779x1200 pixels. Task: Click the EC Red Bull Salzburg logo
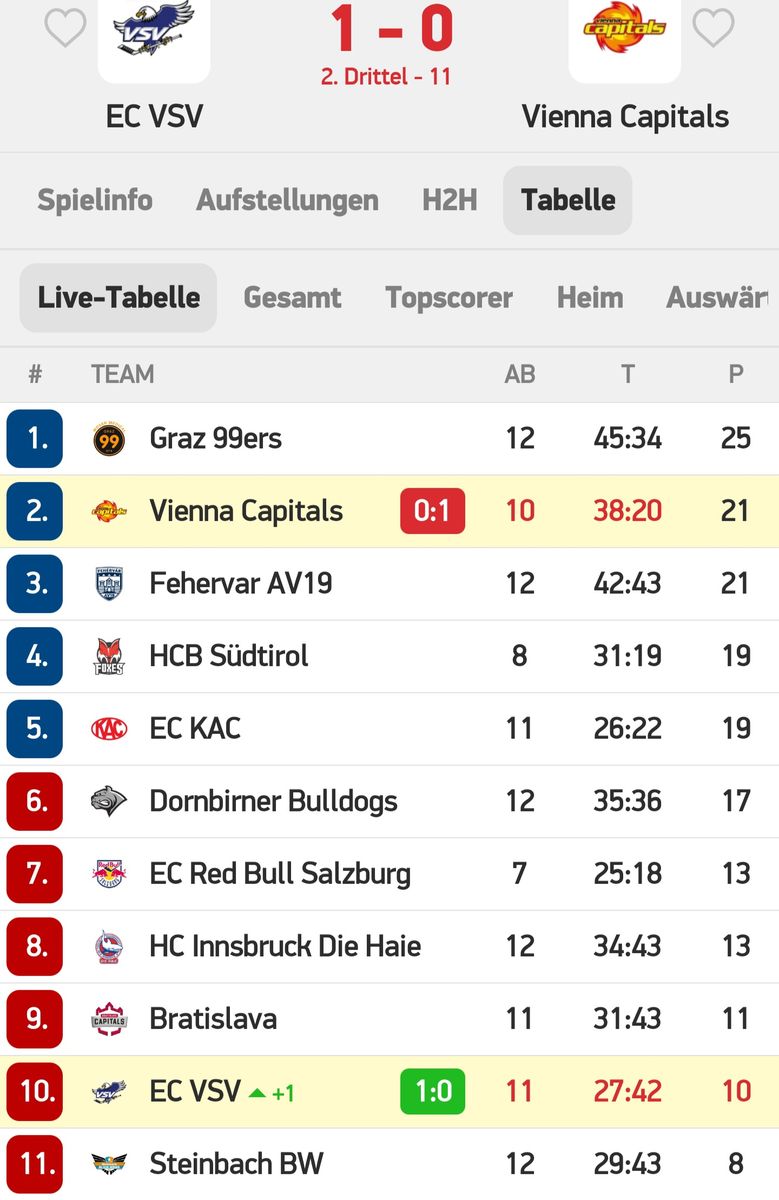[109, 874]
